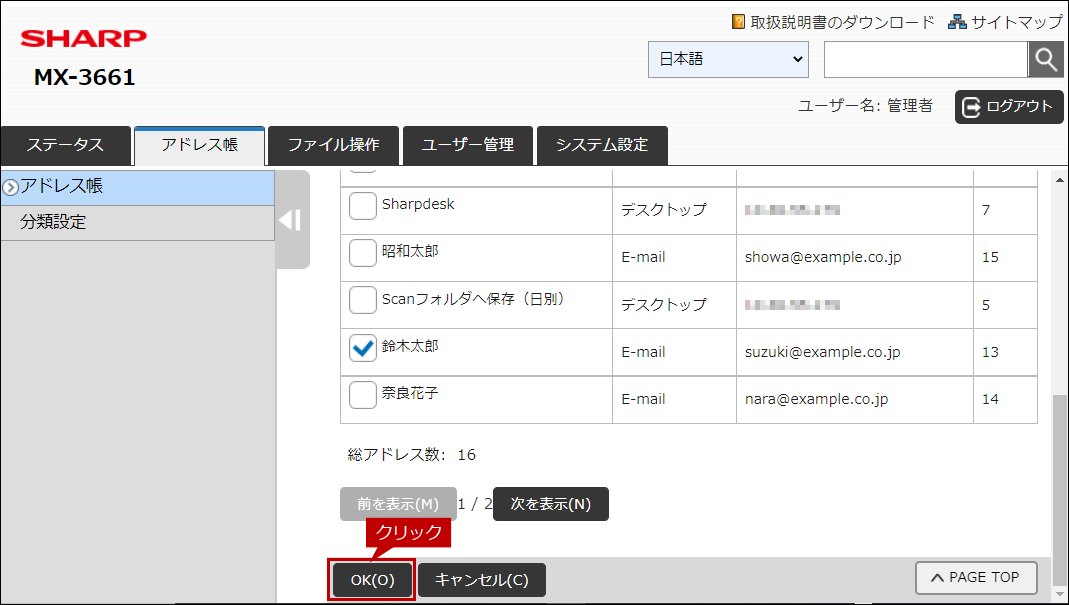Check the Scanフォルダへ保存 checkbox

click(x=363, y=300)
